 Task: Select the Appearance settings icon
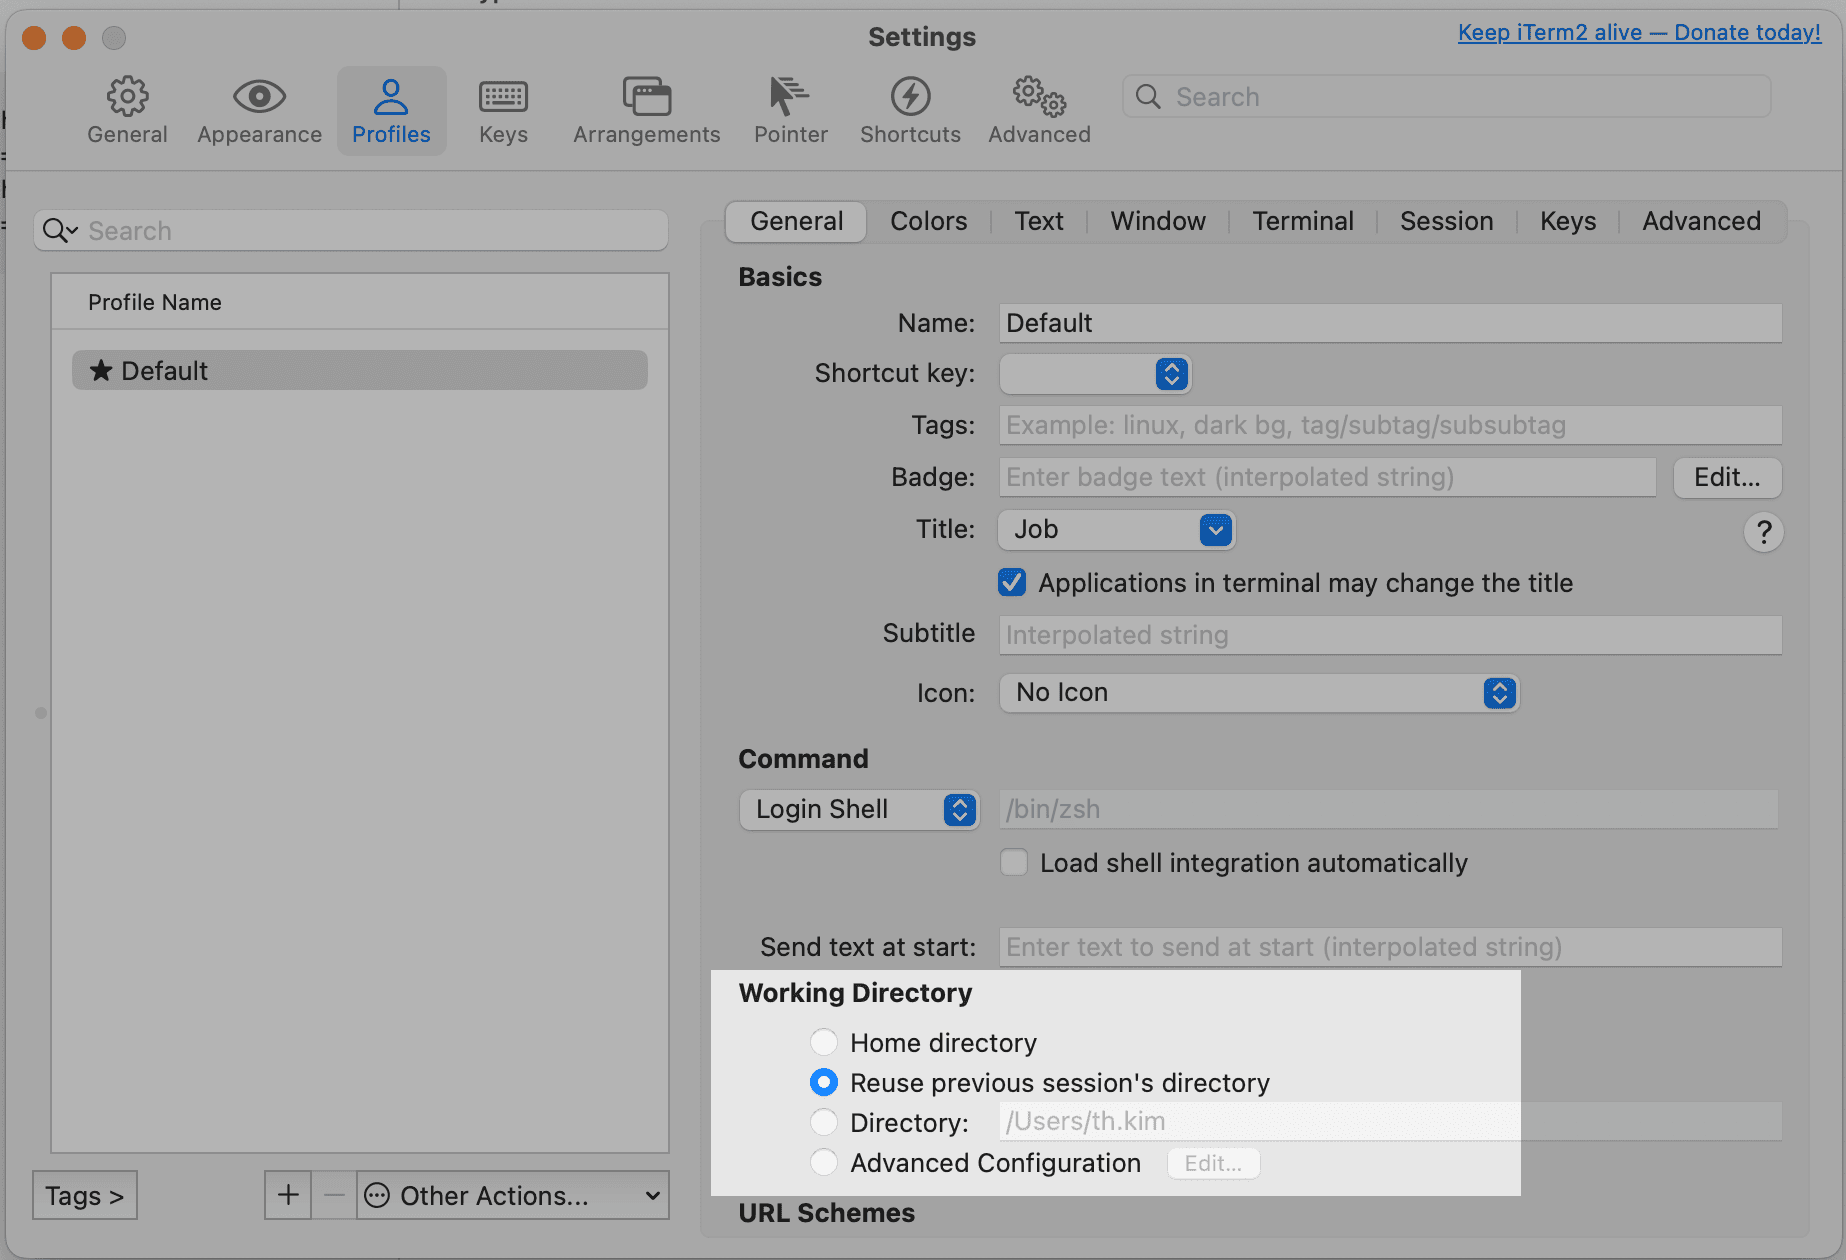pyautogui.click(x=259, y=110)
